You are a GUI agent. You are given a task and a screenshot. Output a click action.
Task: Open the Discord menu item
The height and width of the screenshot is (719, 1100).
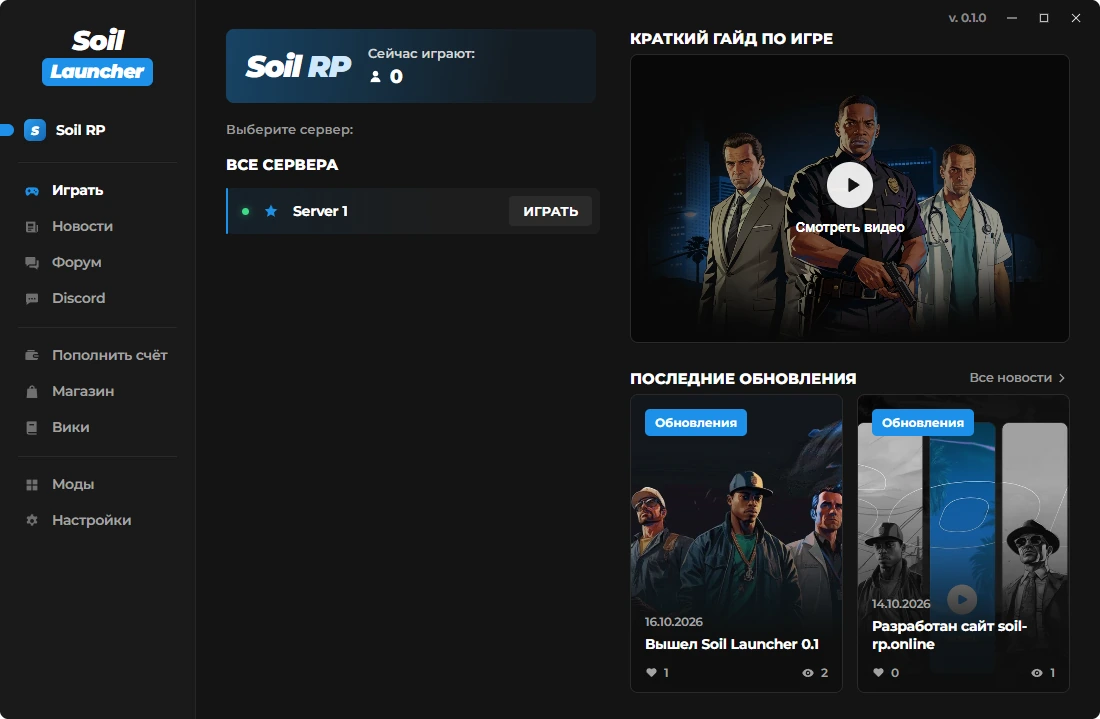pos(79,298)
